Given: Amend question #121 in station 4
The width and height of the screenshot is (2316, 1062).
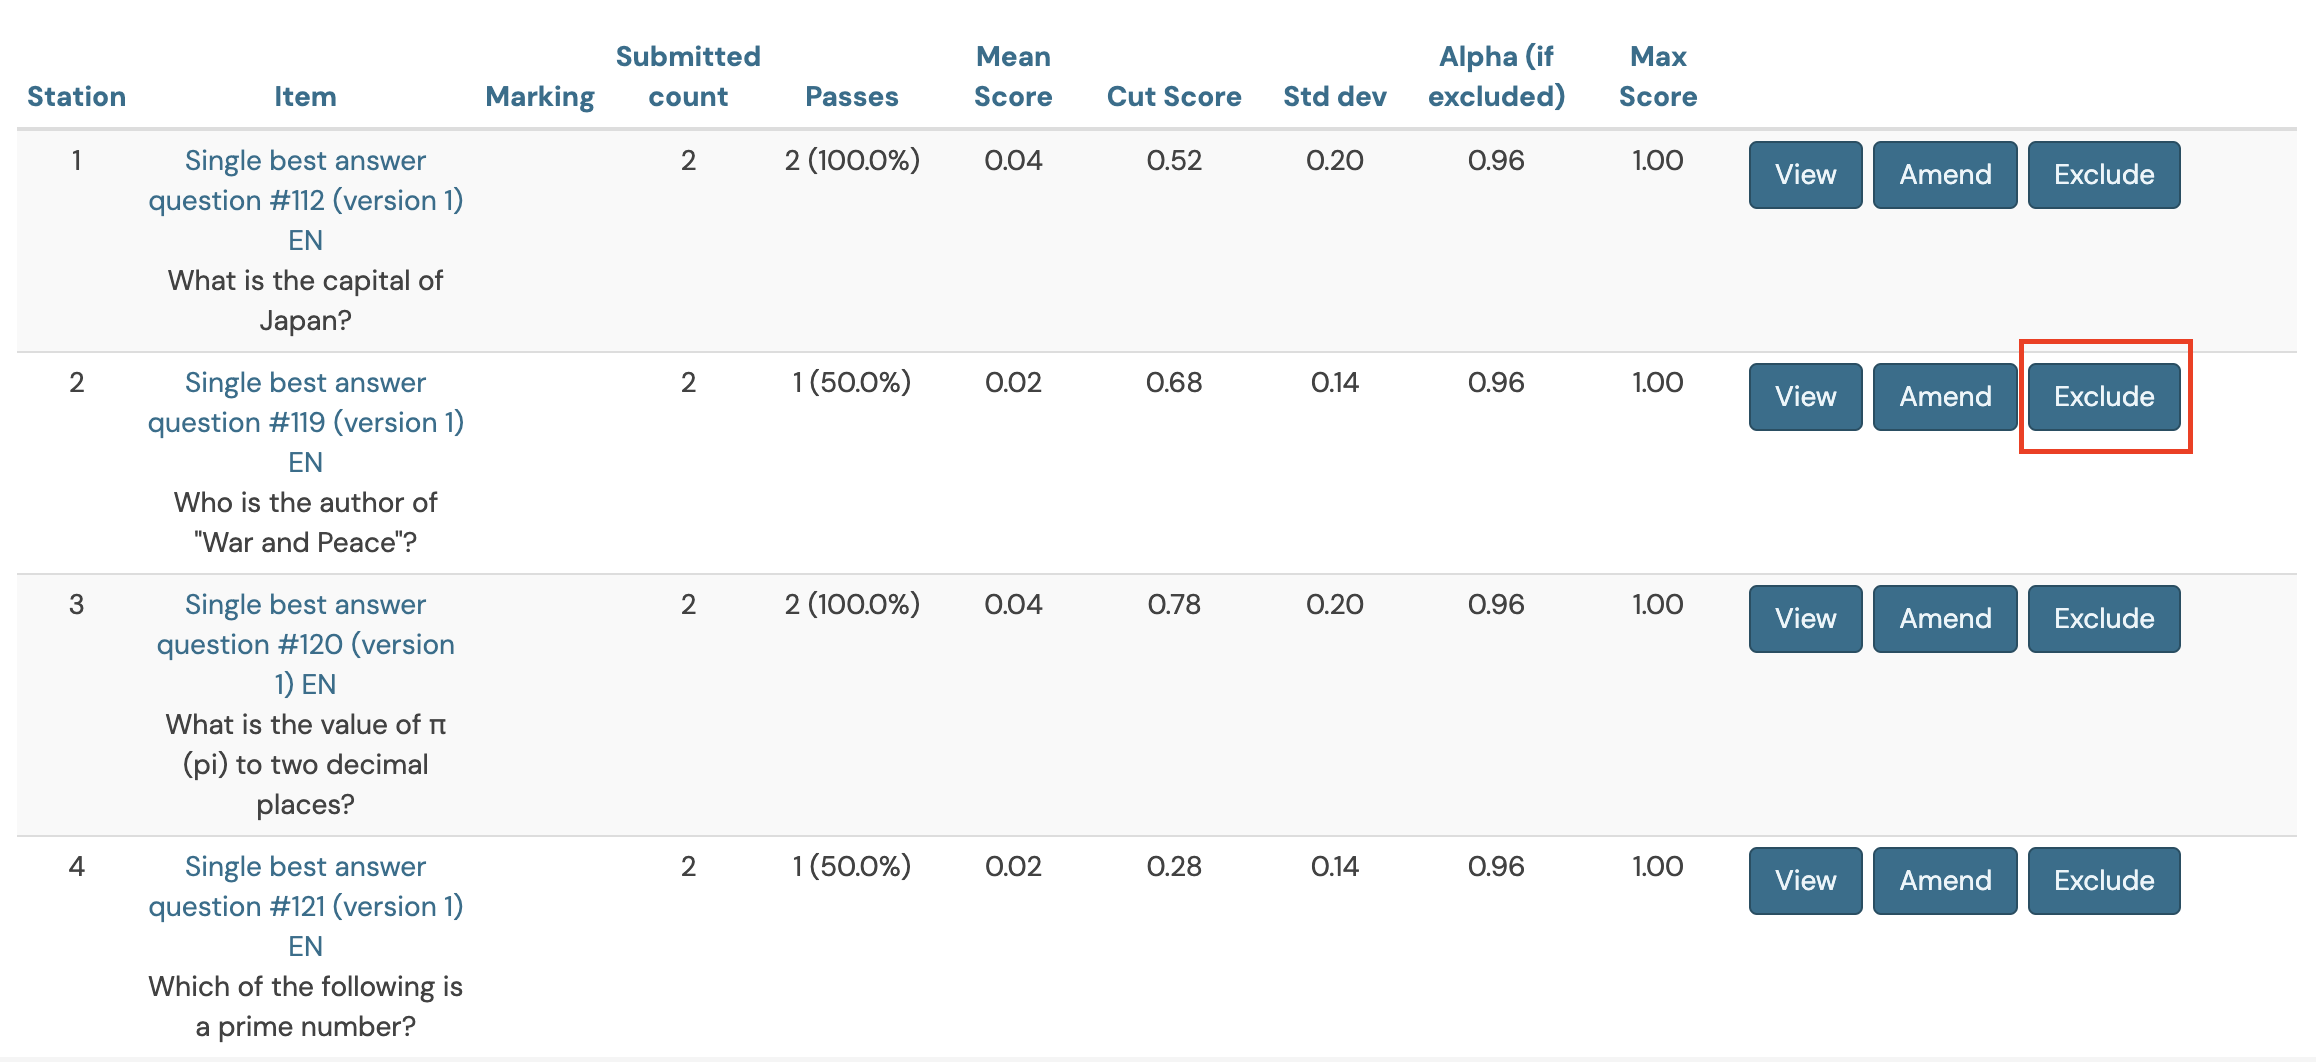Looking at the screenshot, I should (x=1945, y=881).
